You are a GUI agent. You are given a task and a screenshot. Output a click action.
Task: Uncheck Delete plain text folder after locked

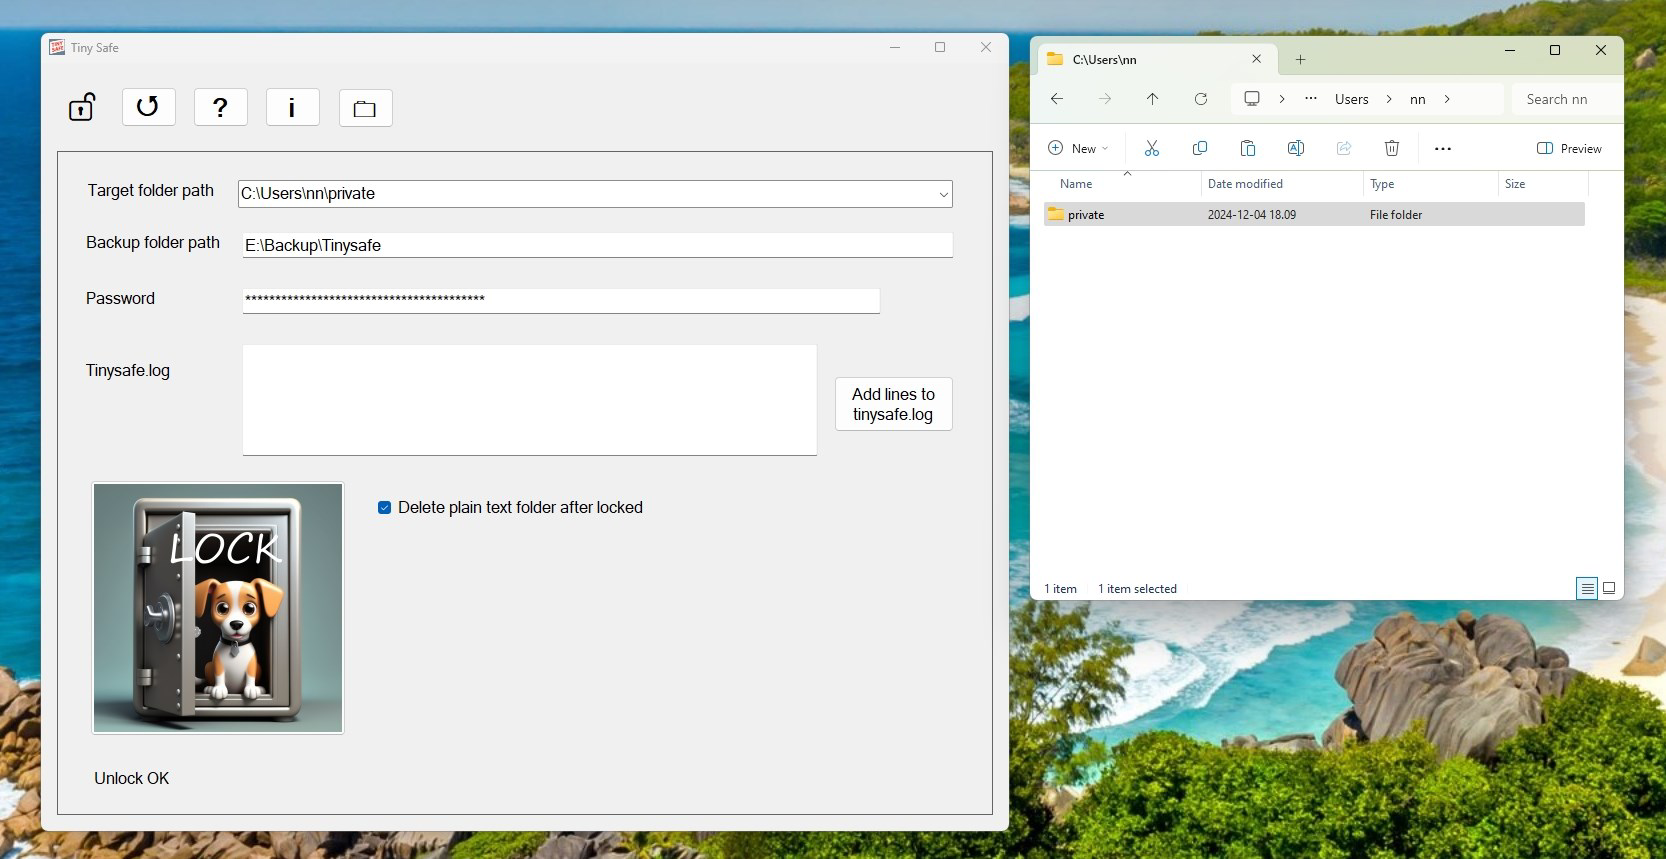pyautogui.click(x=384, y=508)
